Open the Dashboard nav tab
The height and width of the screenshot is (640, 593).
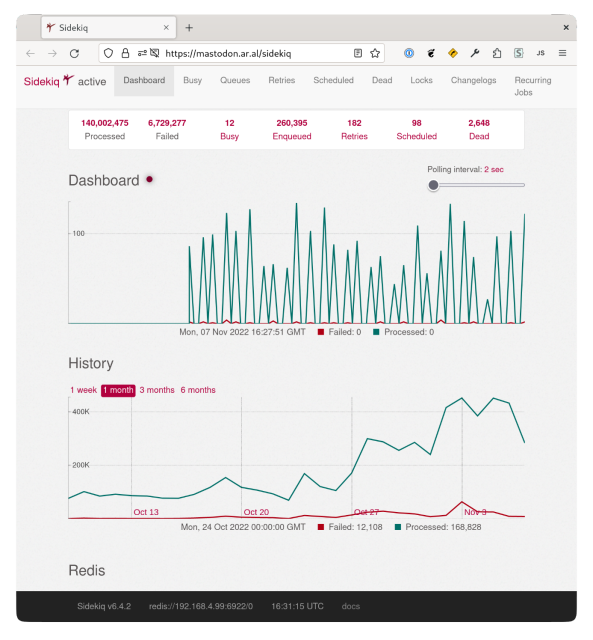(144, 80)
